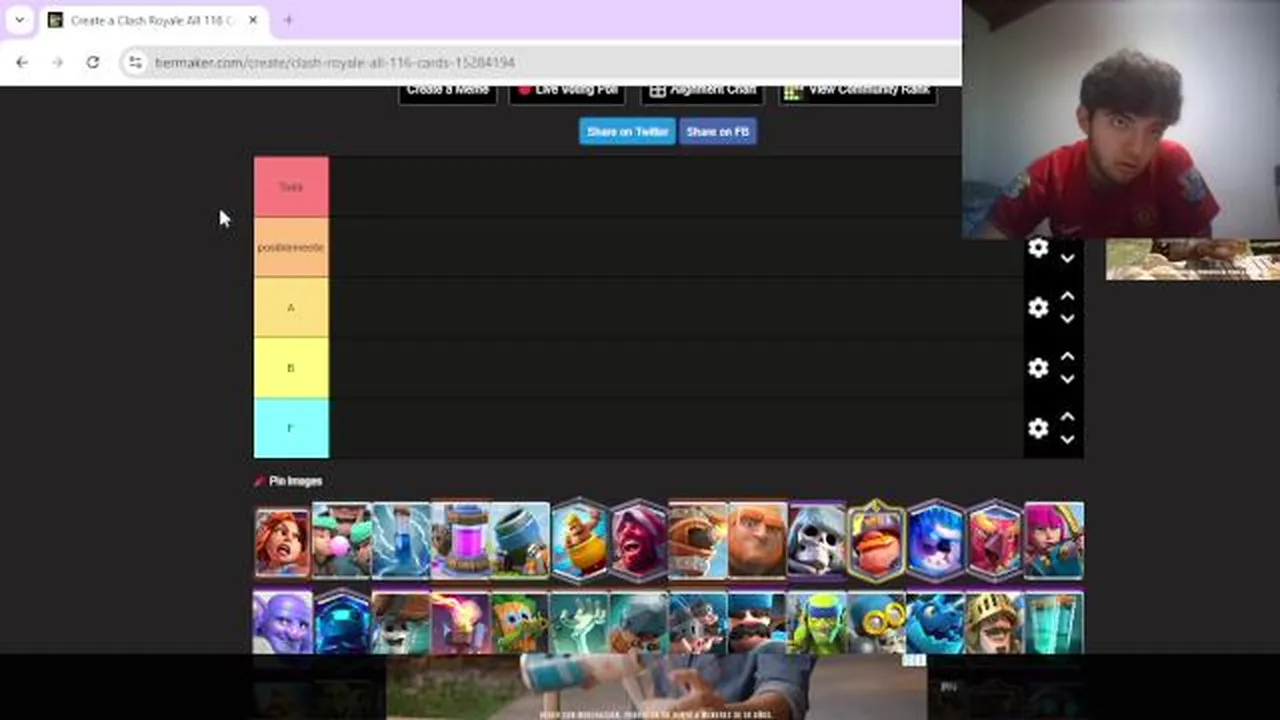Open settings gear for the B tier row
Viewport: 1280px width, 720px height.
1038,368
